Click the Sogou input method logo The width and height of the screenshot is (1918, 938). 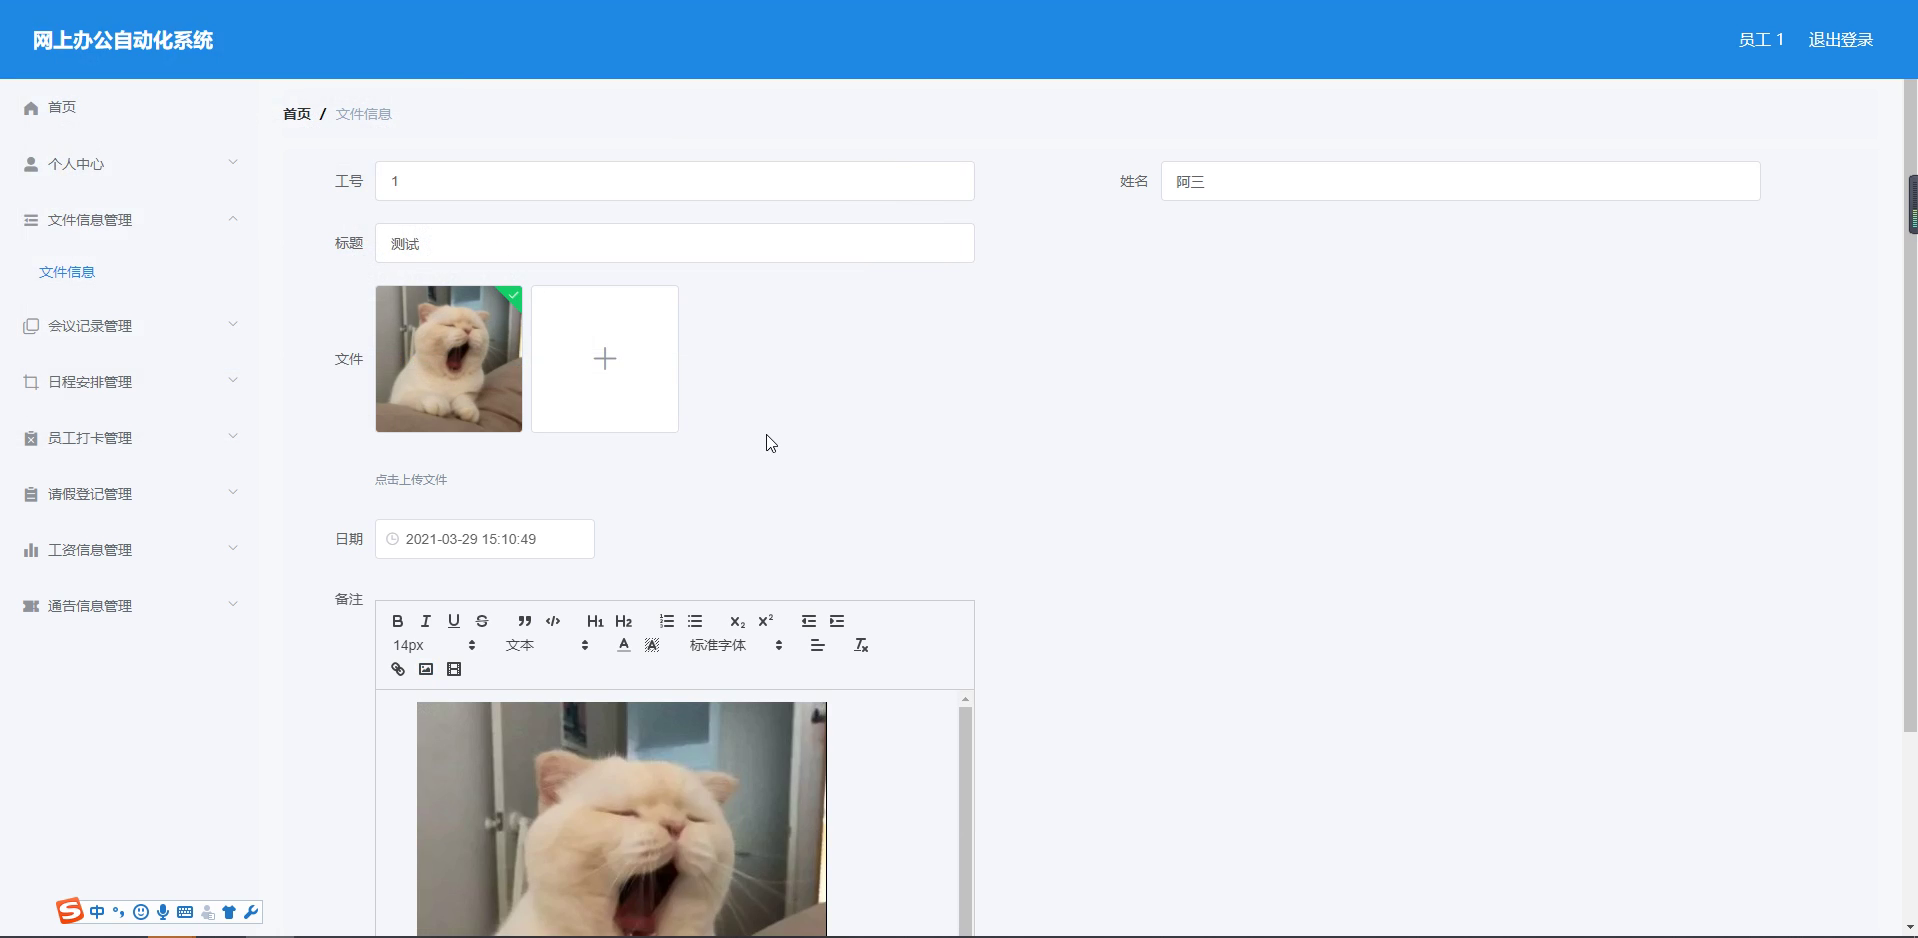(70, 911)
